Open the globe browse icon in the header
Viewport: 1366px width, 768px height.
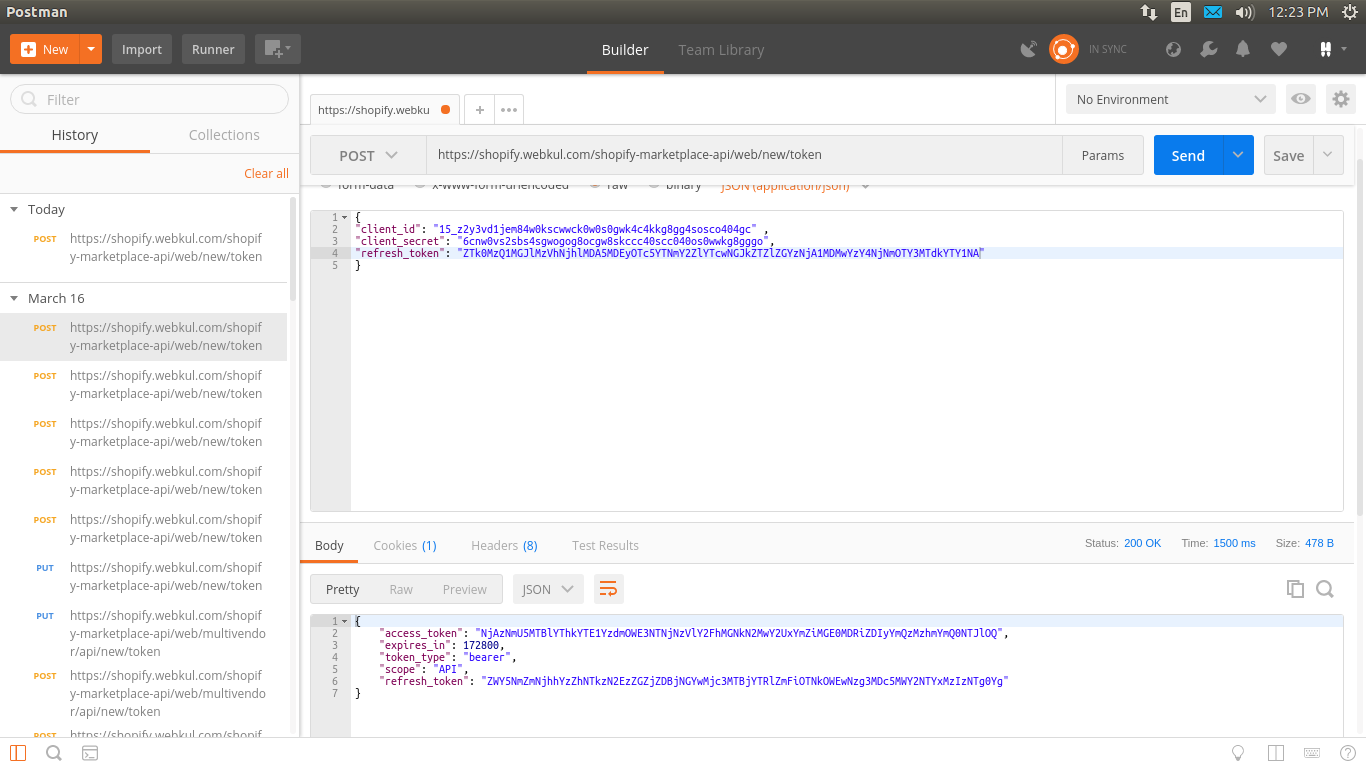point(1174,49)
